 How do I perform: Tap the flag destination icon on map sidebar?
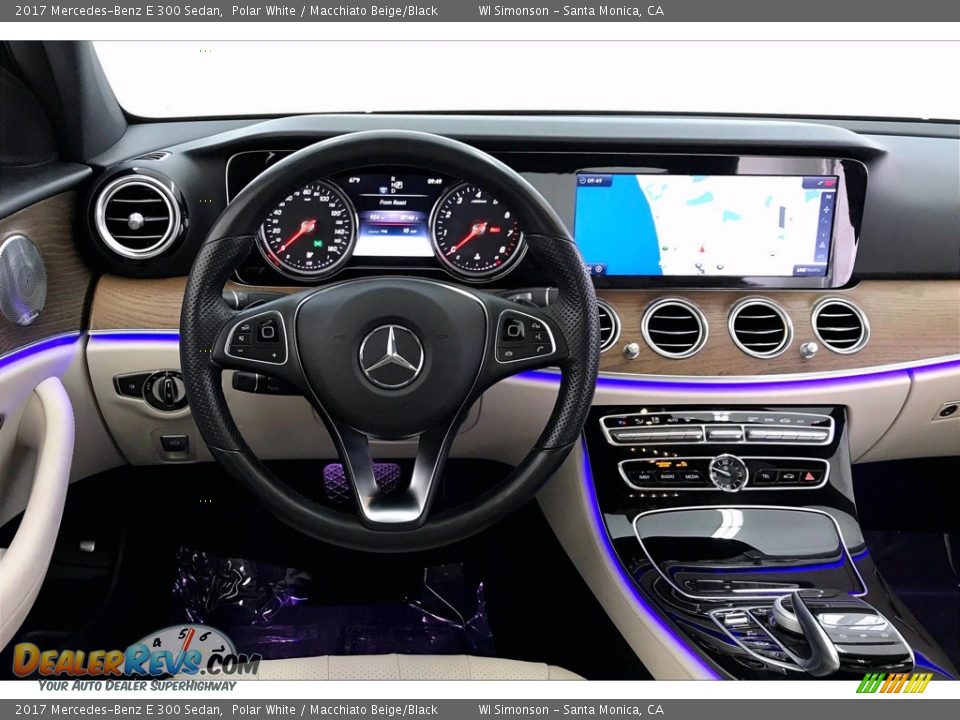point(828,197)
